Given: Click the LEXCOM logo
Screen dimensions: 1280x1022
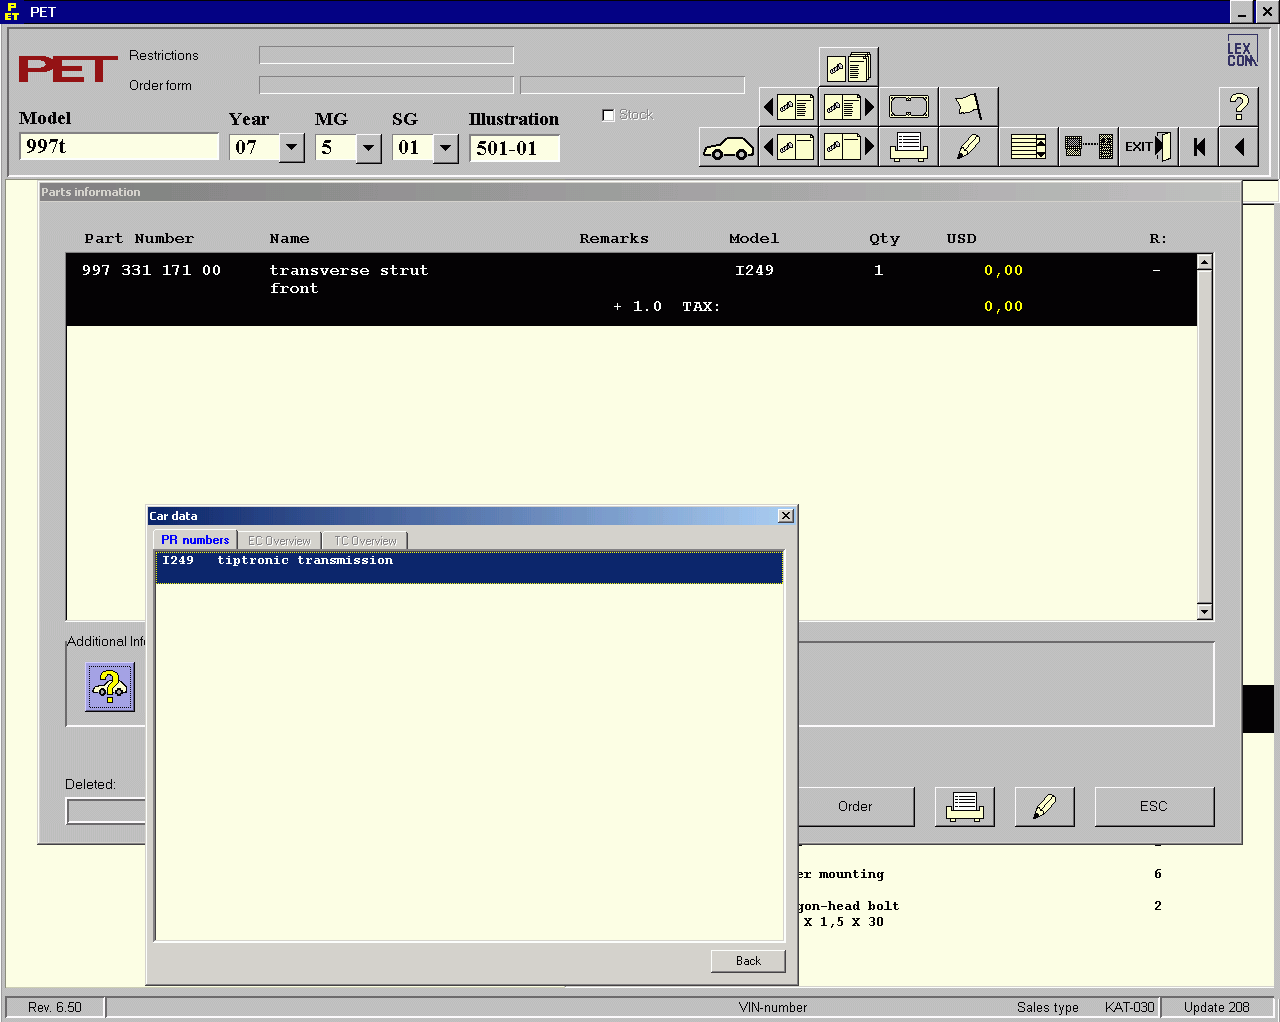Looking at the screenshot, I should click(x=1241, y=52).
